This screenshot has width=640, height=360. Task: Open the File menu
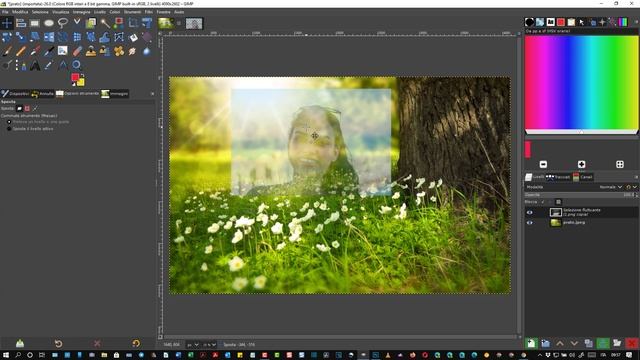click(x=5, y=12)
